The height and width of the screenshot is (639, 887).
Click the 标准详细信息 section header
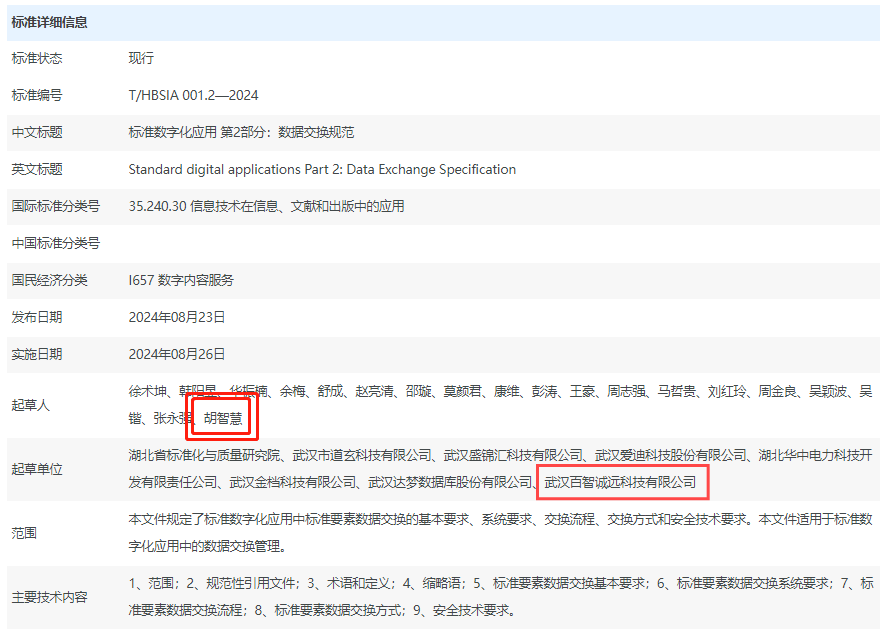point(50,22)
